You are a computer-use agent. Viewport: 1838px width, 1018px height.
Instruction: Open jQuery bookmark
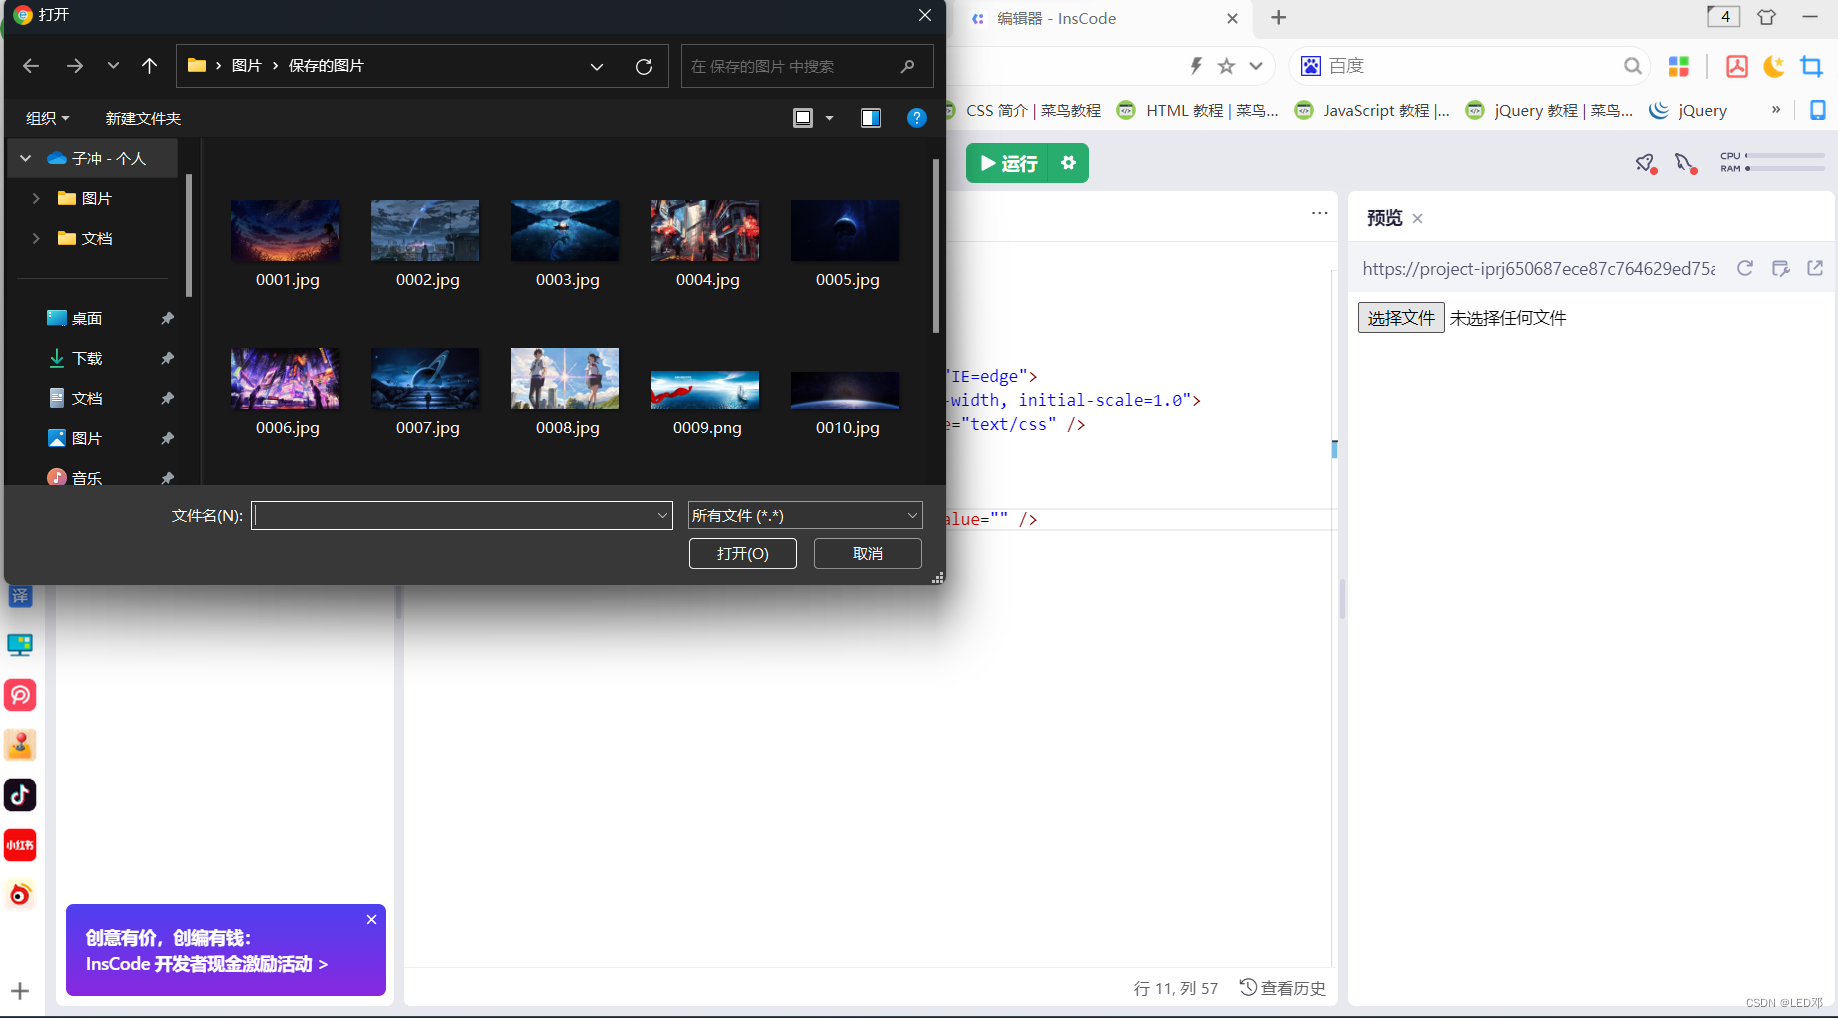pos(1689,110)
